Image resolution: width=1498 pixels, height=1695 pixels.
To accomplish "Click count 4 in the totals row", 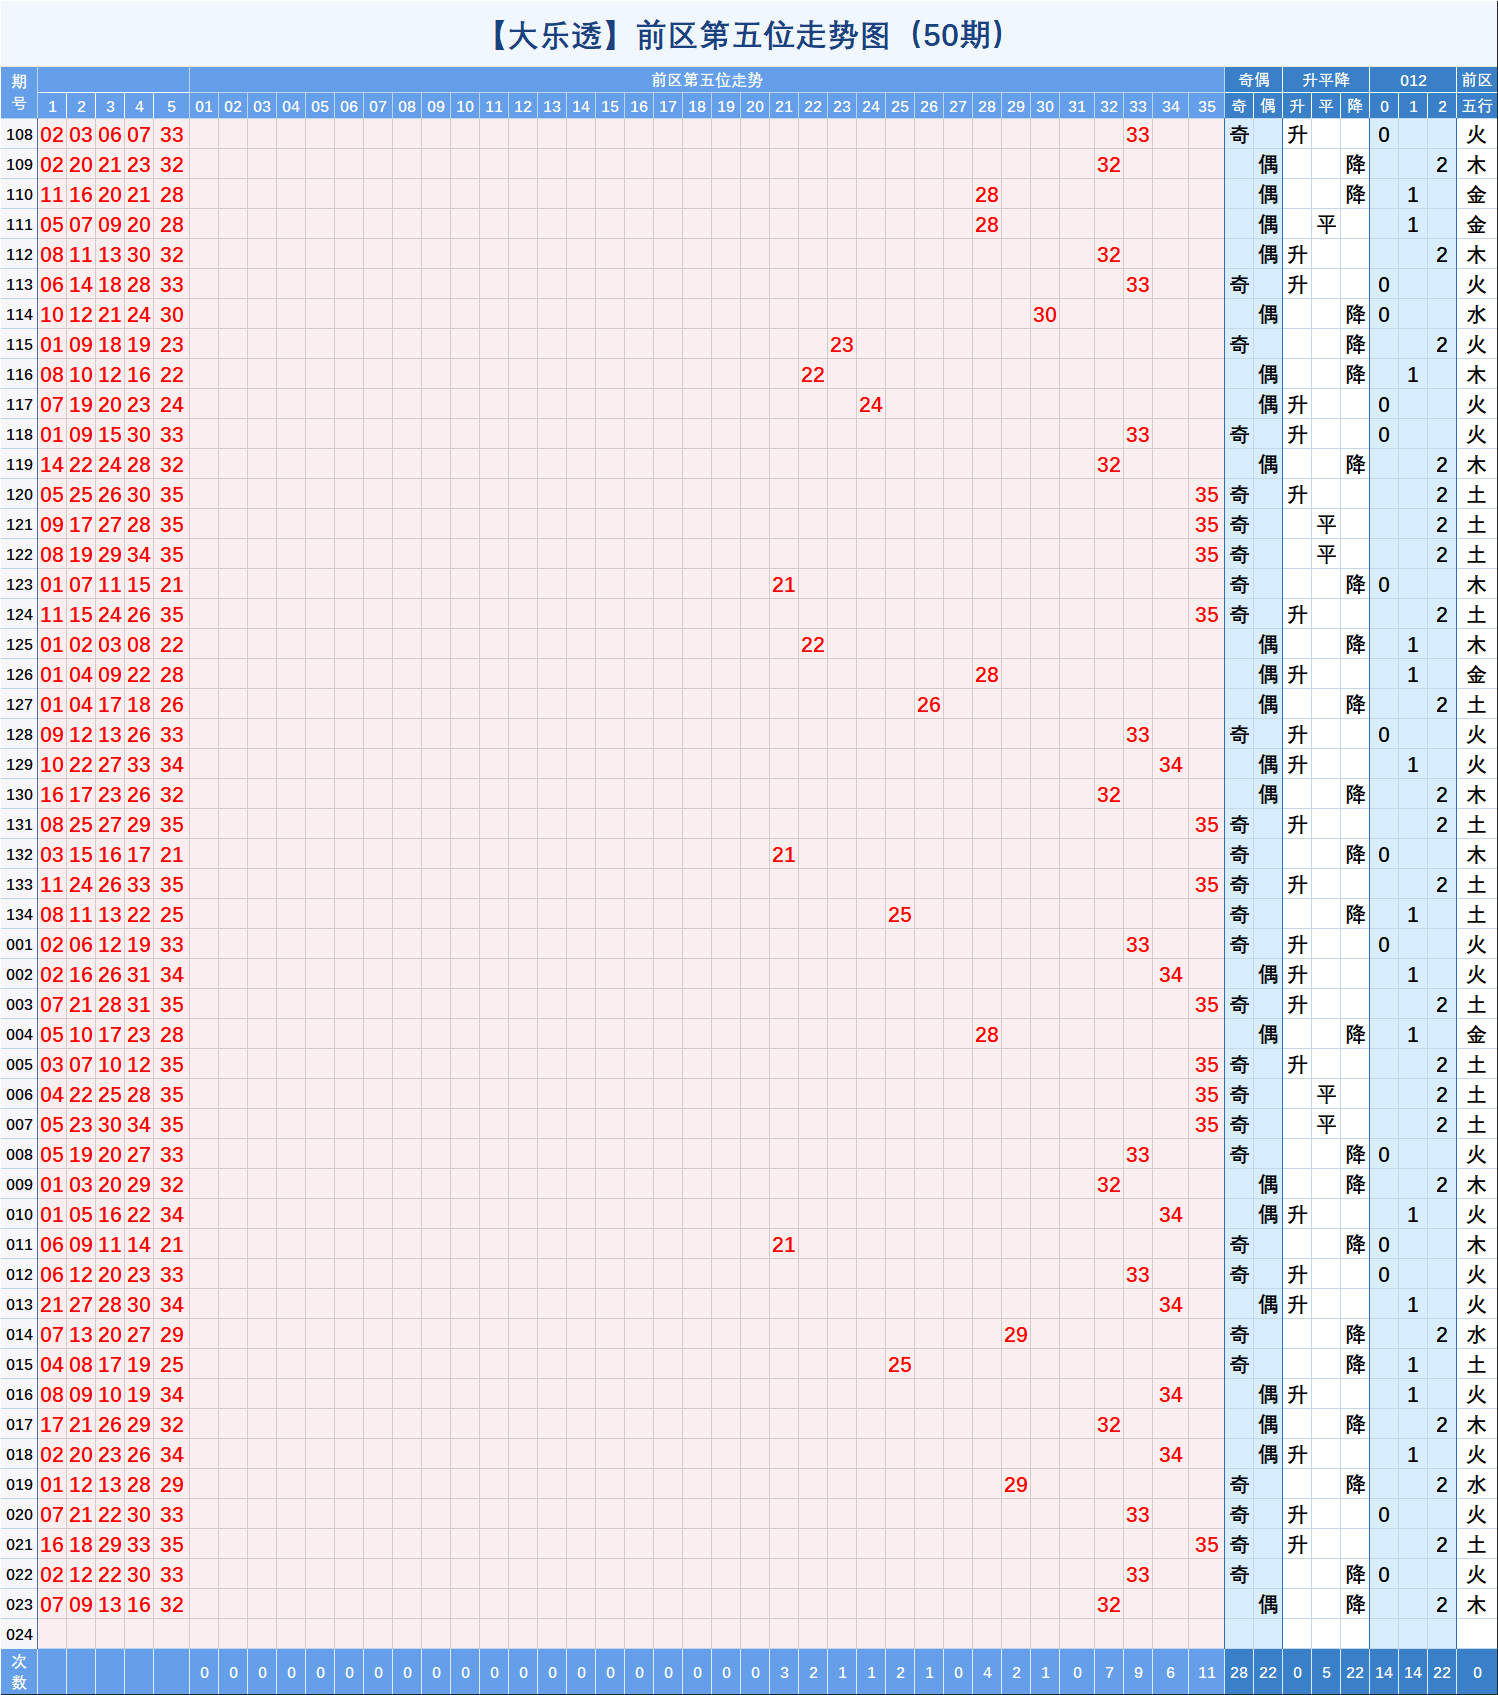I will (987, 1672).
